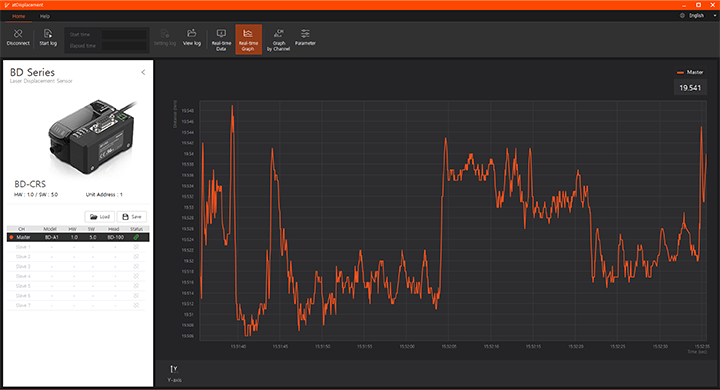Switch to Real-time Data view

pos(221,40)
